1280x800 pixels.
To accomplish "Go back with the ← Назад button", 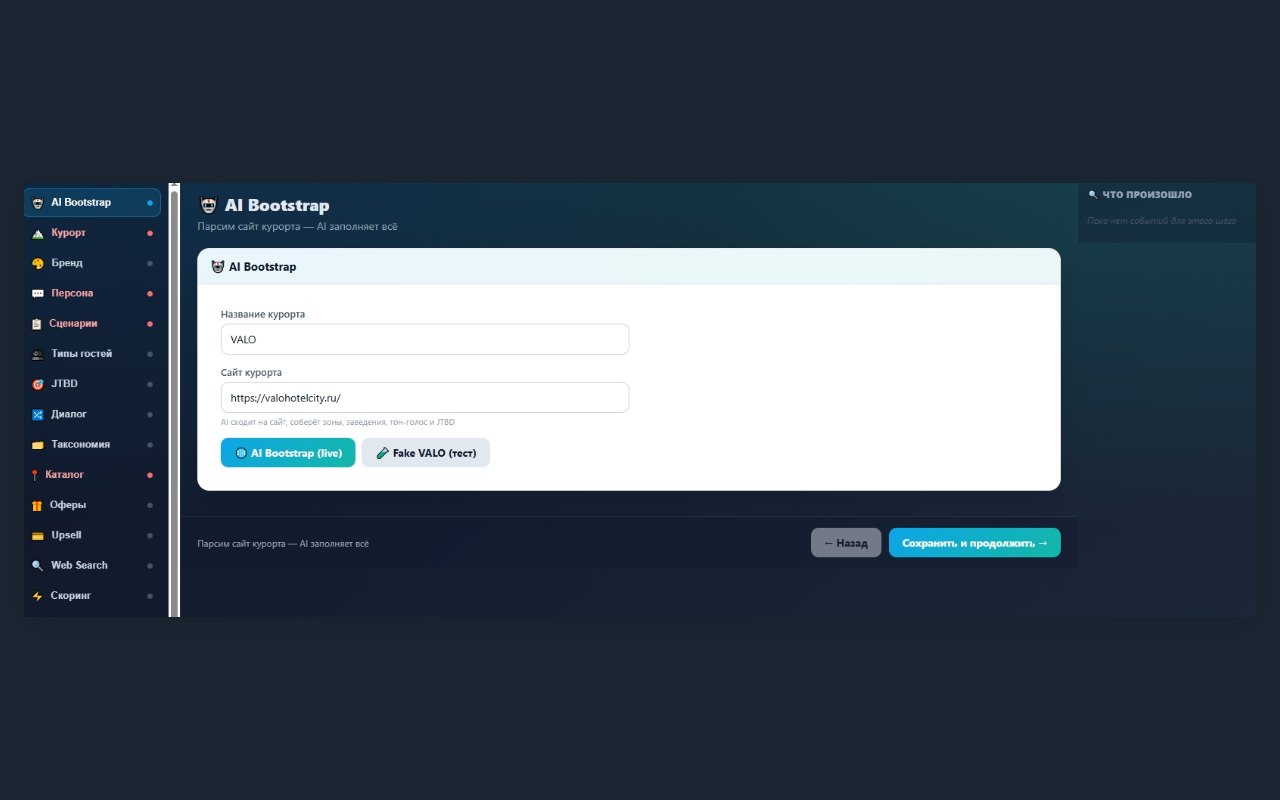I will [846, 543].
